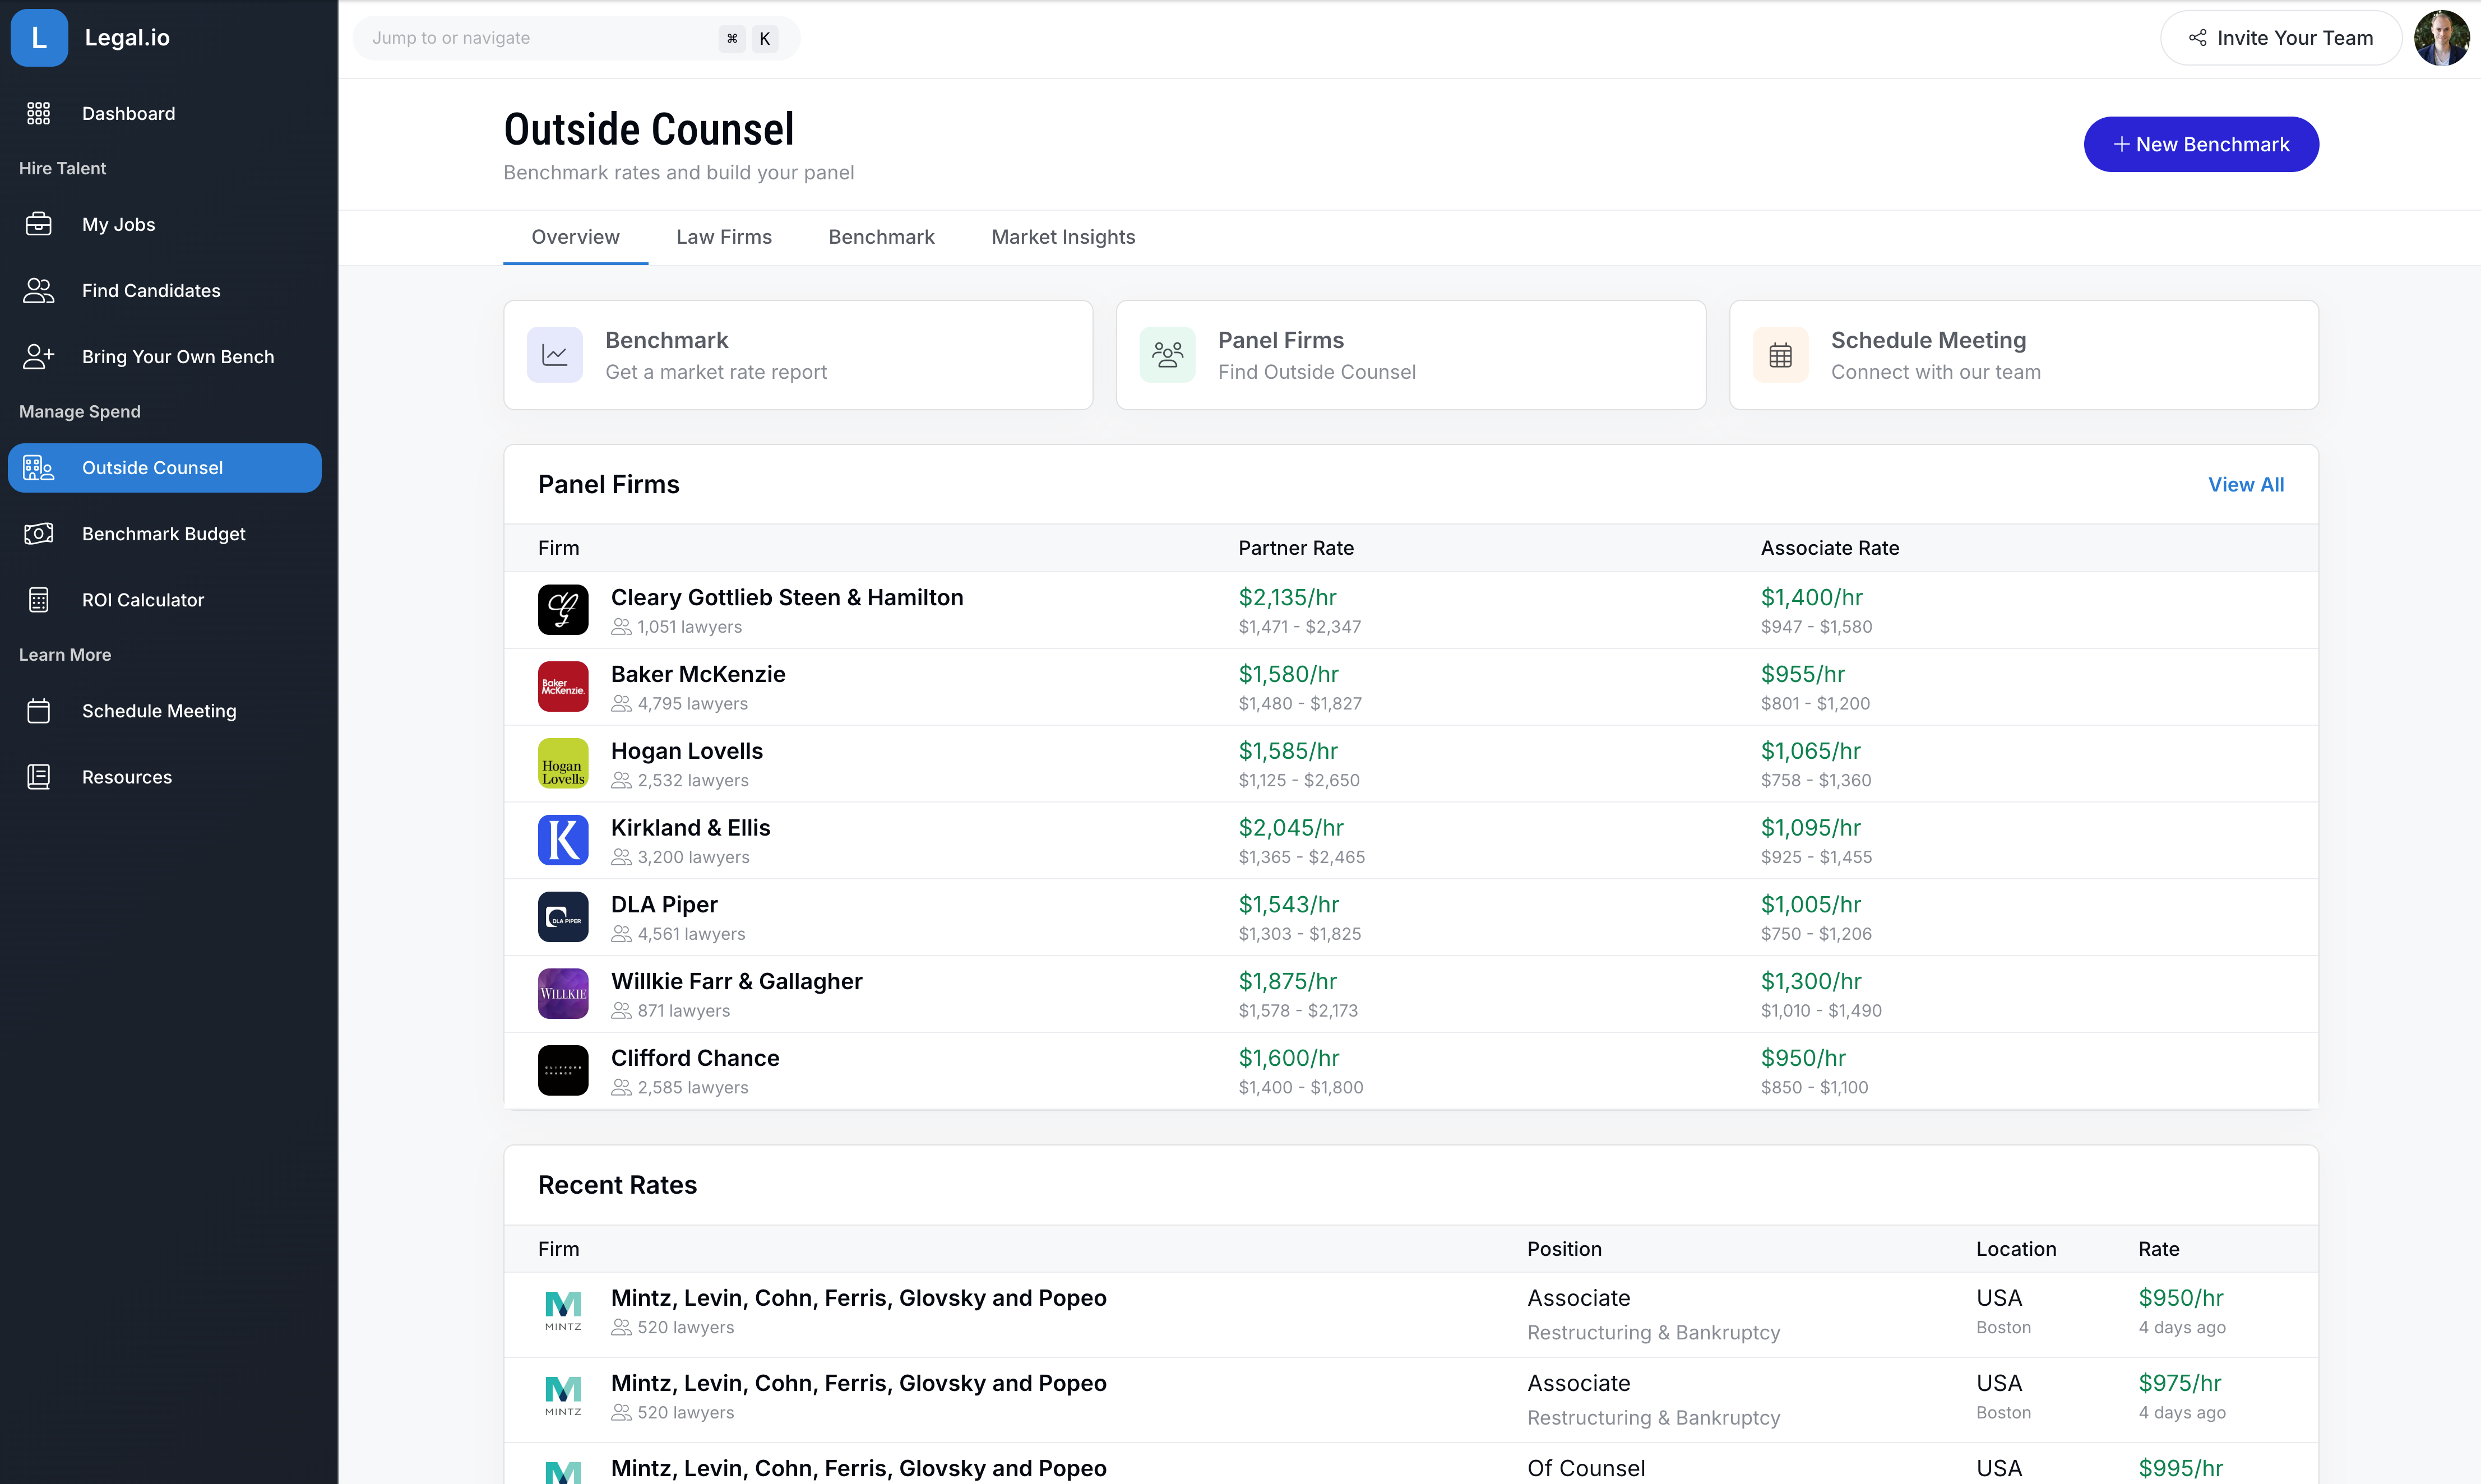Click the $975/hr recent rate value
The height and width of the screenshot is (1484, 2481).
[2180, 1384]
